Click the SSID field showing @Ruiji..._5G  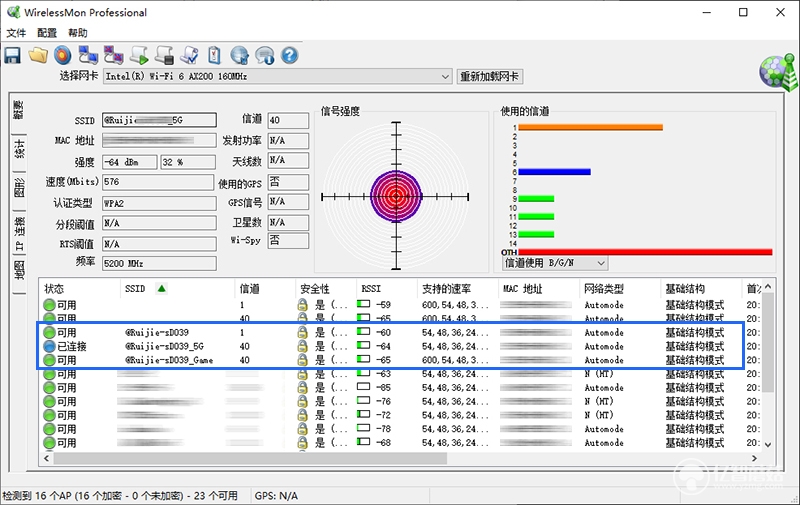[x=159, y=120]
